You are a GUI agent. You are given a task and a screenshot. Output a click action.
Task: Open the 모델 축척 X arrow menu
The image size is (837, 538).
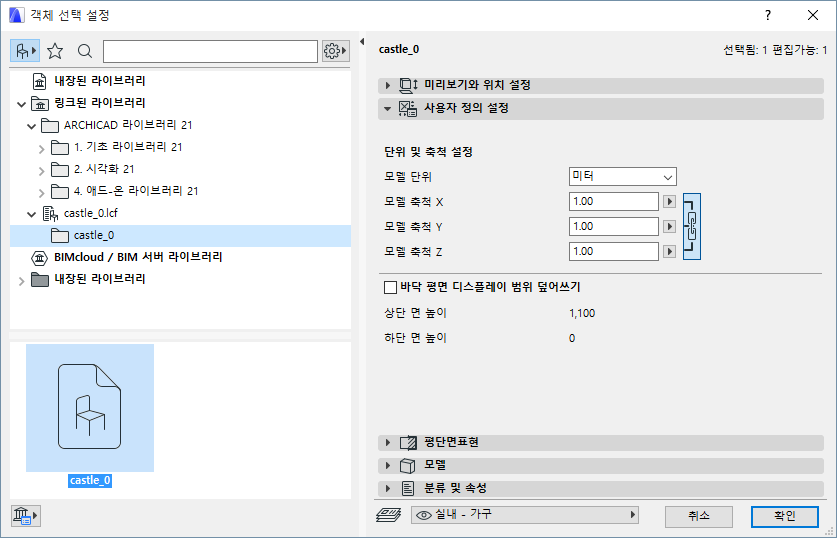pos(669,201)
